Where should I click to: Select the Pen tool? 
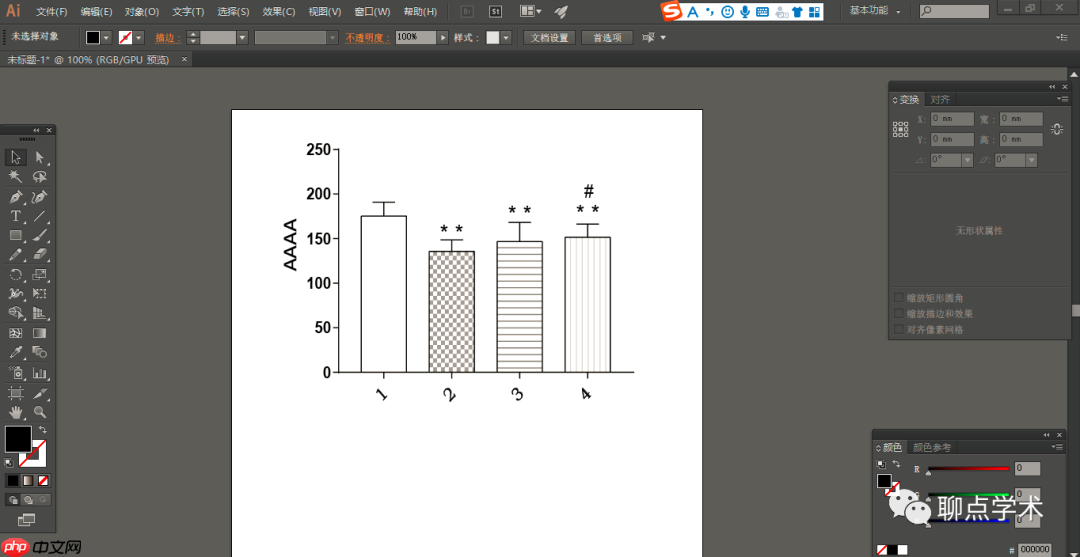16,197
